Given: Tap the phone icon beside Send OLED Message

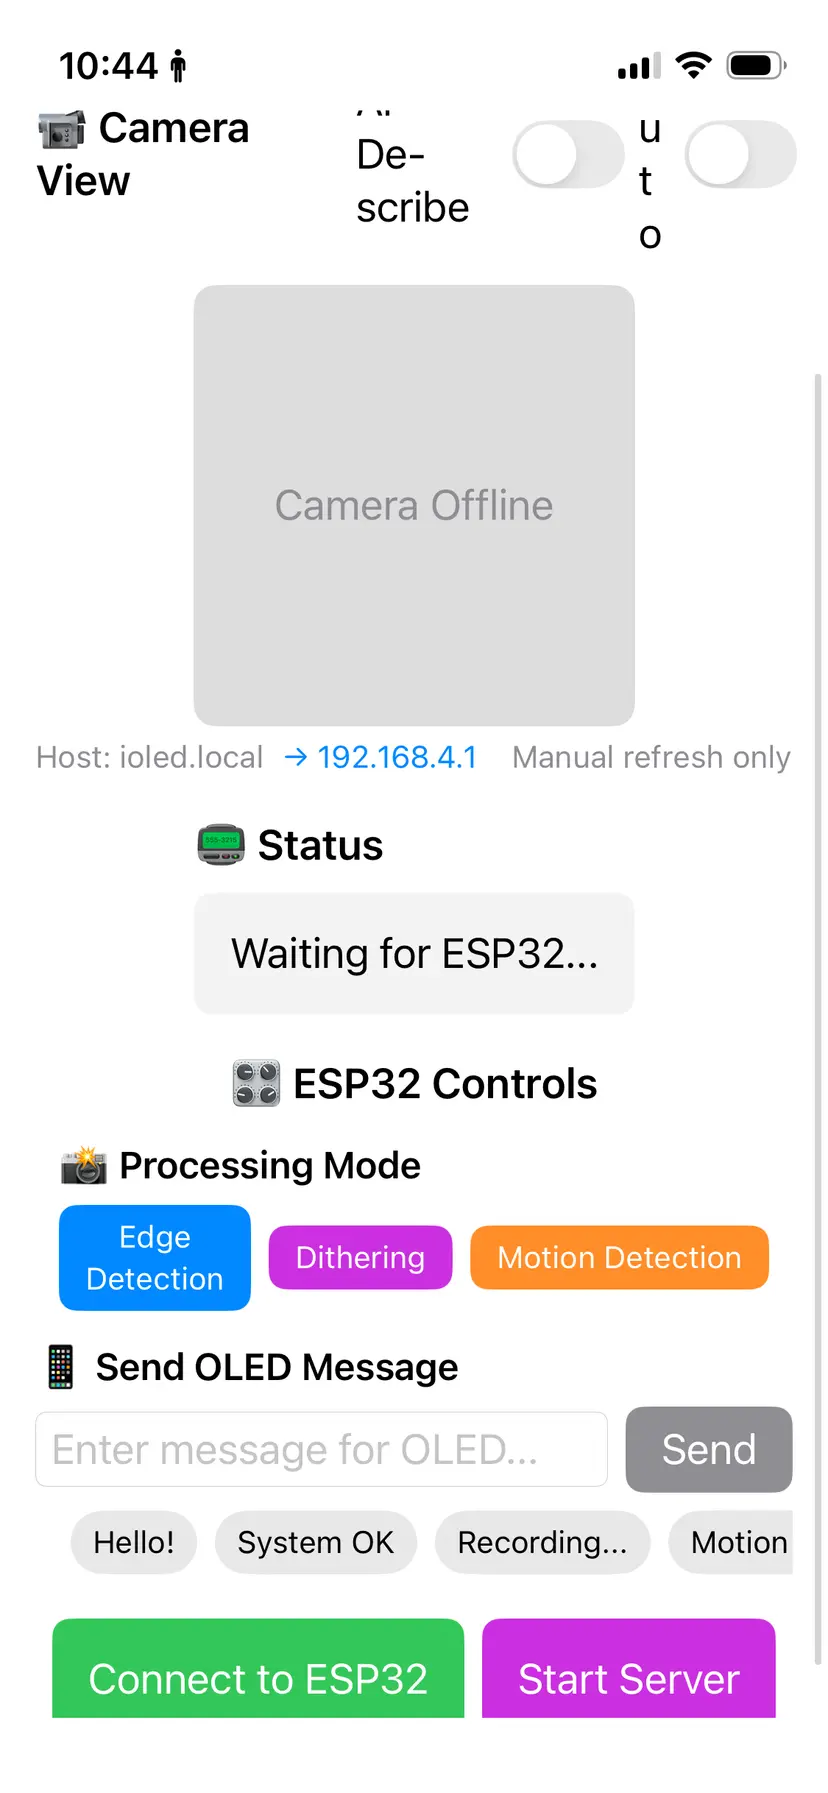Looking at the screenshot, I should coord(61,1367).
